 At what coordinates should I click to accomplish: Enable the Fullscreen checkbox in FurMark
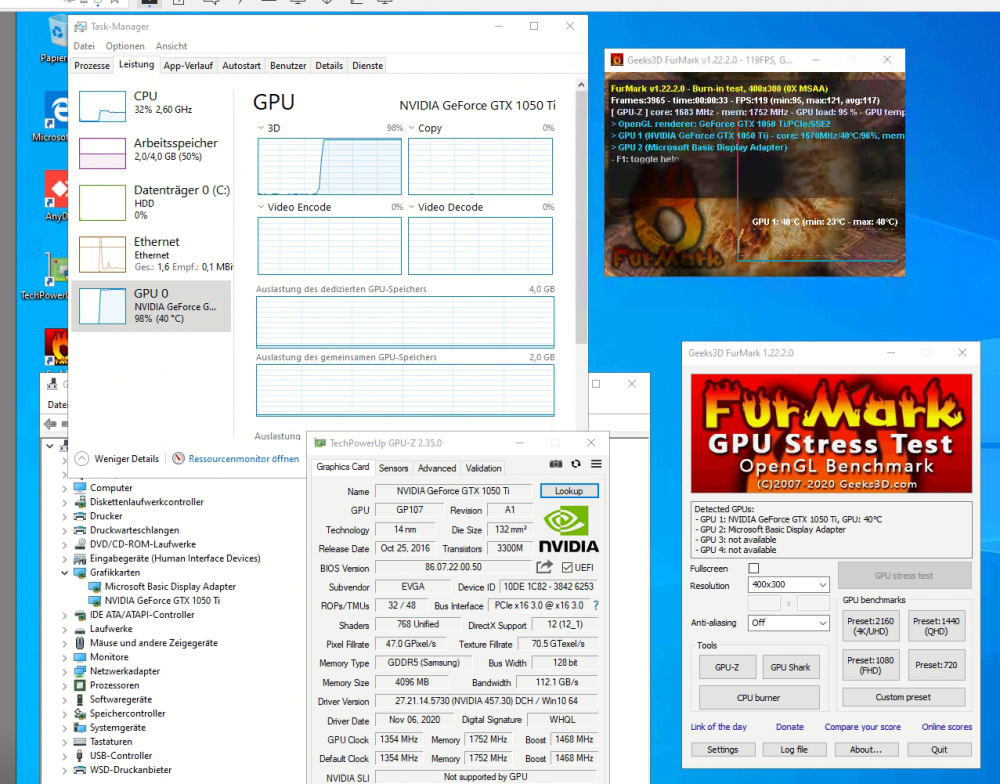(754, 568)
